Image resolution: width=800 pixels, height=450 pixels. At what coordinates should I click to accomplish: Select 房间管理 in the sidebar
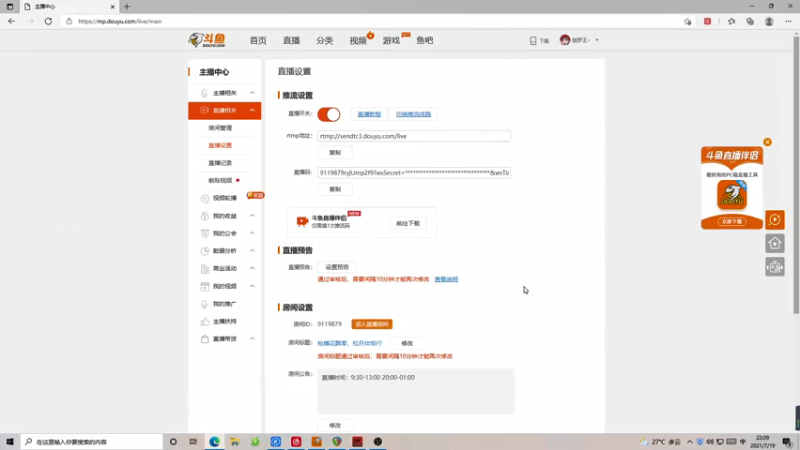pos(220,128)
